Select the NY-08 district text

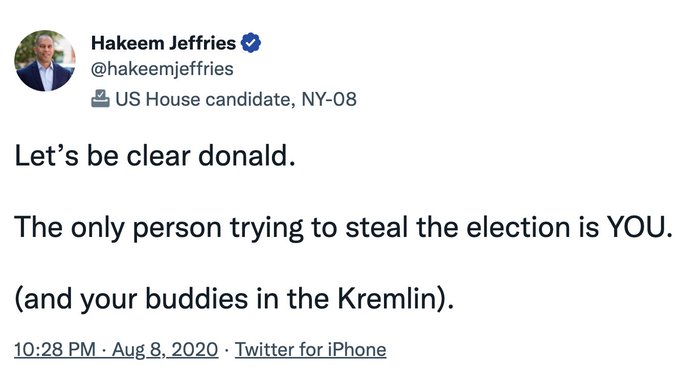[329, 99]
